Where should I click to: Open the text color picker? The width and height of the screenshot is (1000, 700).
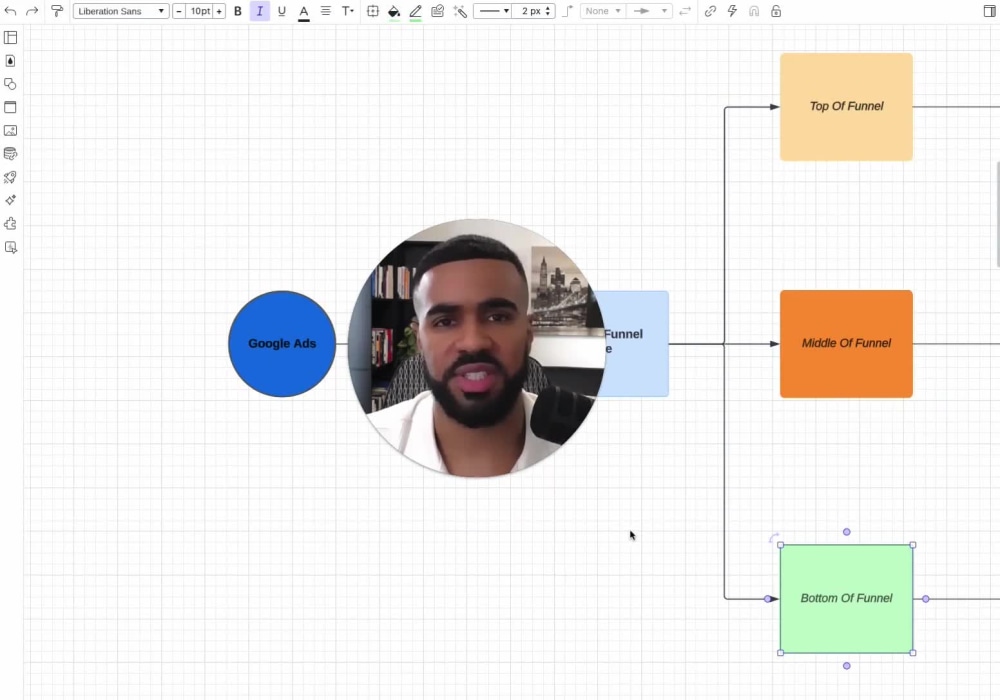[x=304, y=11]
